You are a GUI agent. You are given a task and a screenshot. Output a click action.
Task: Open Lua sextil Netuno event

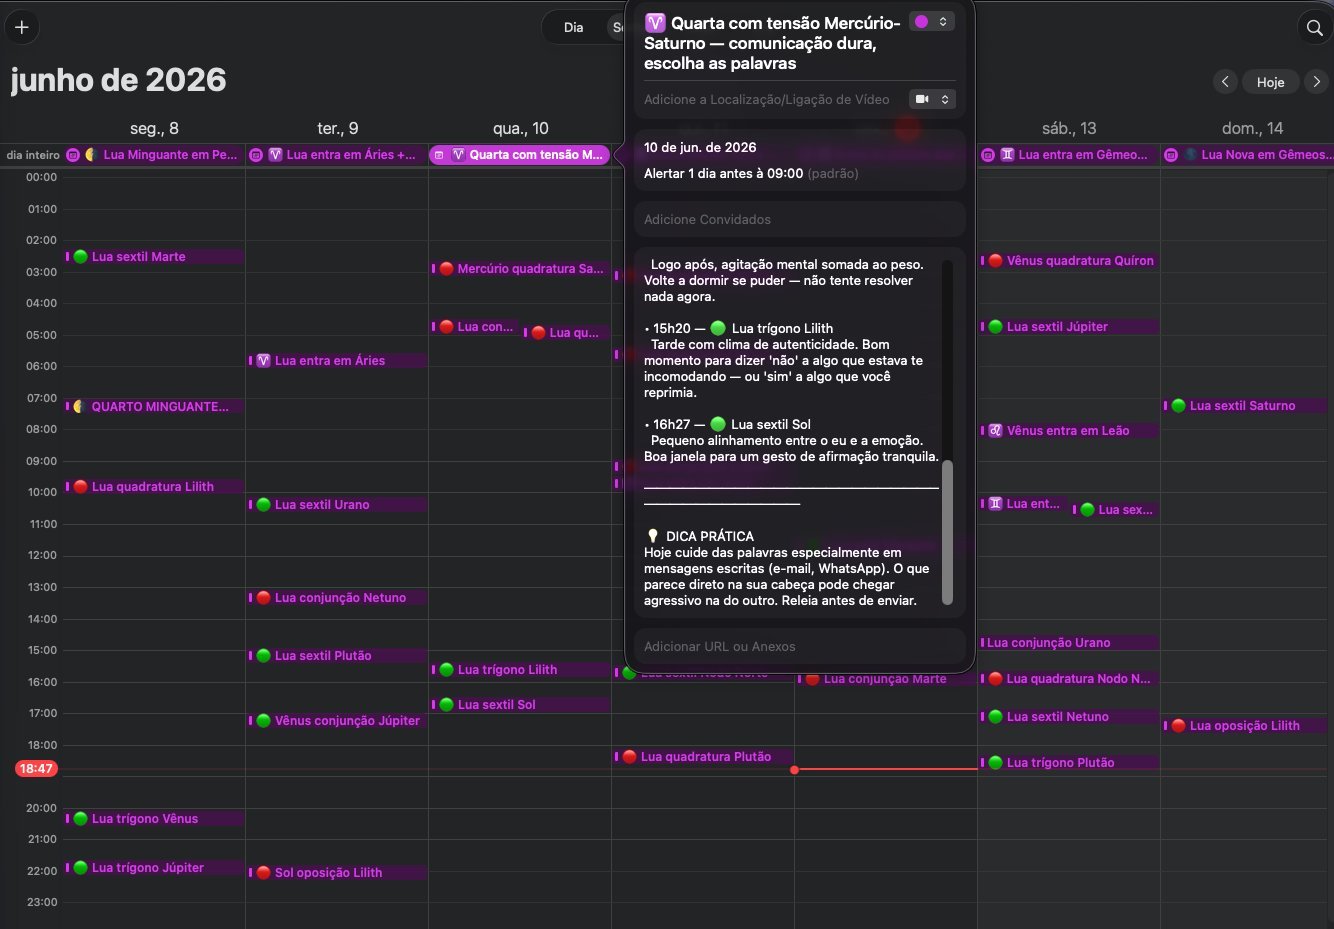click(x=1070, y=717)
